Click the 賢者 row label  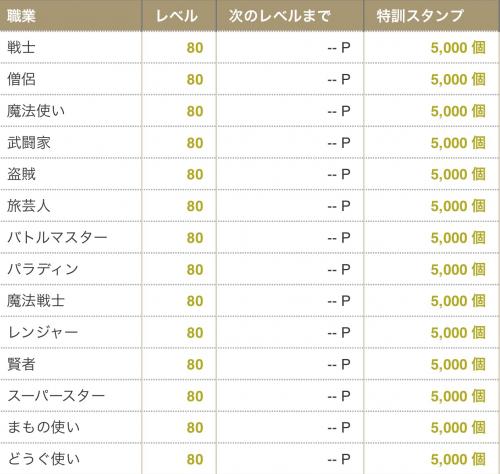click(x=21, y=364)
